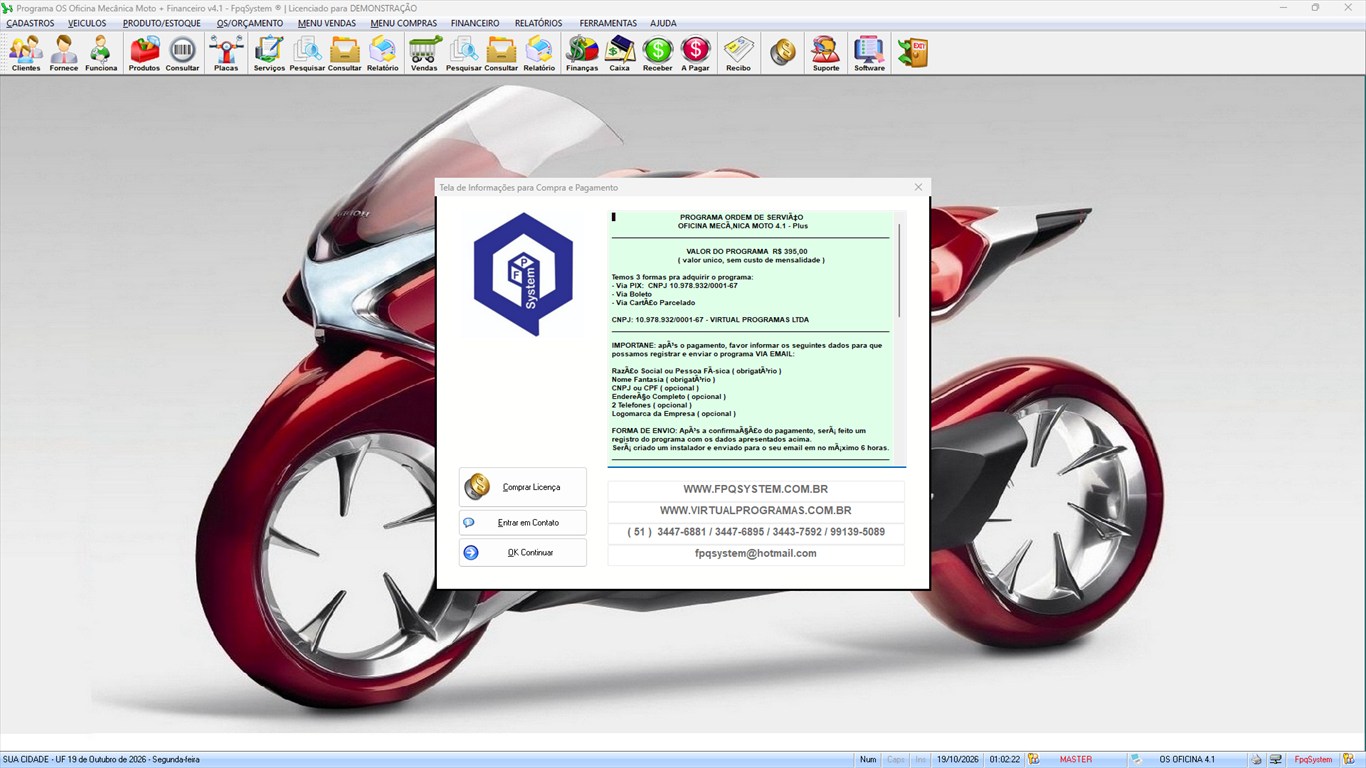Click the network icon in status bar
This screenshot has width=1366, height=768.
tap(1276, 759)
